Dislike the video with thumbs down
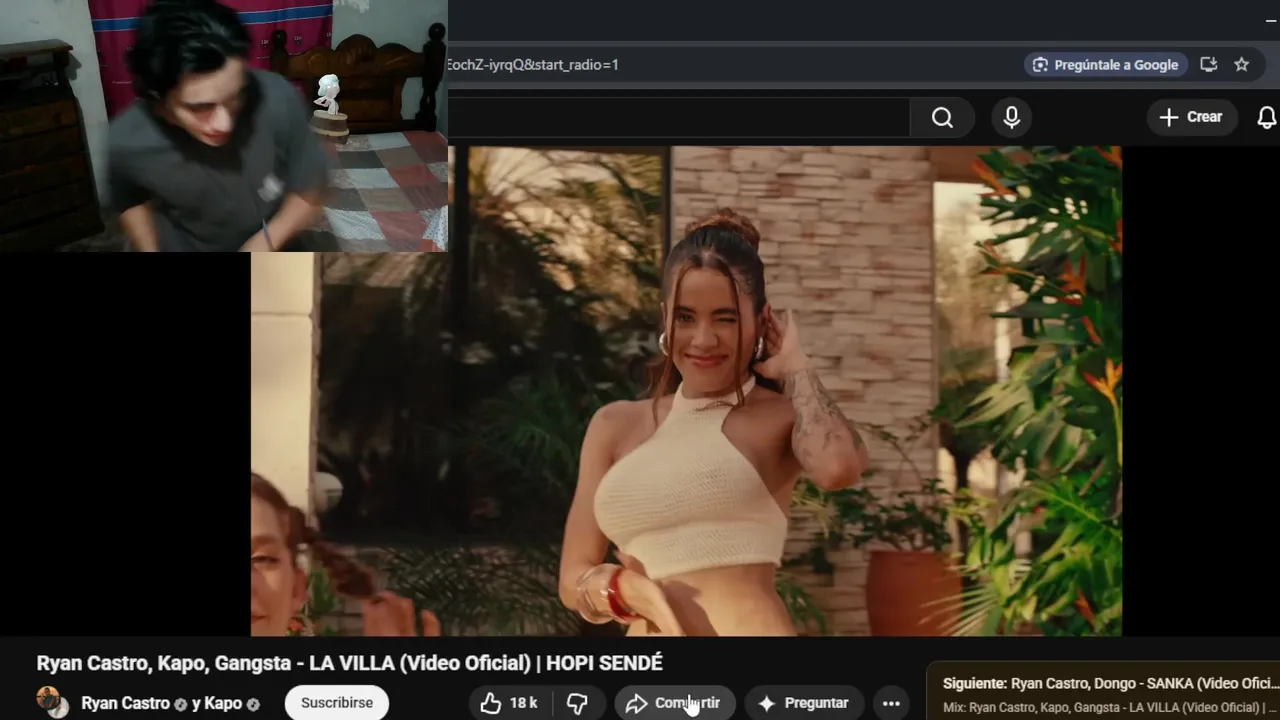 [x=578, y=703]
